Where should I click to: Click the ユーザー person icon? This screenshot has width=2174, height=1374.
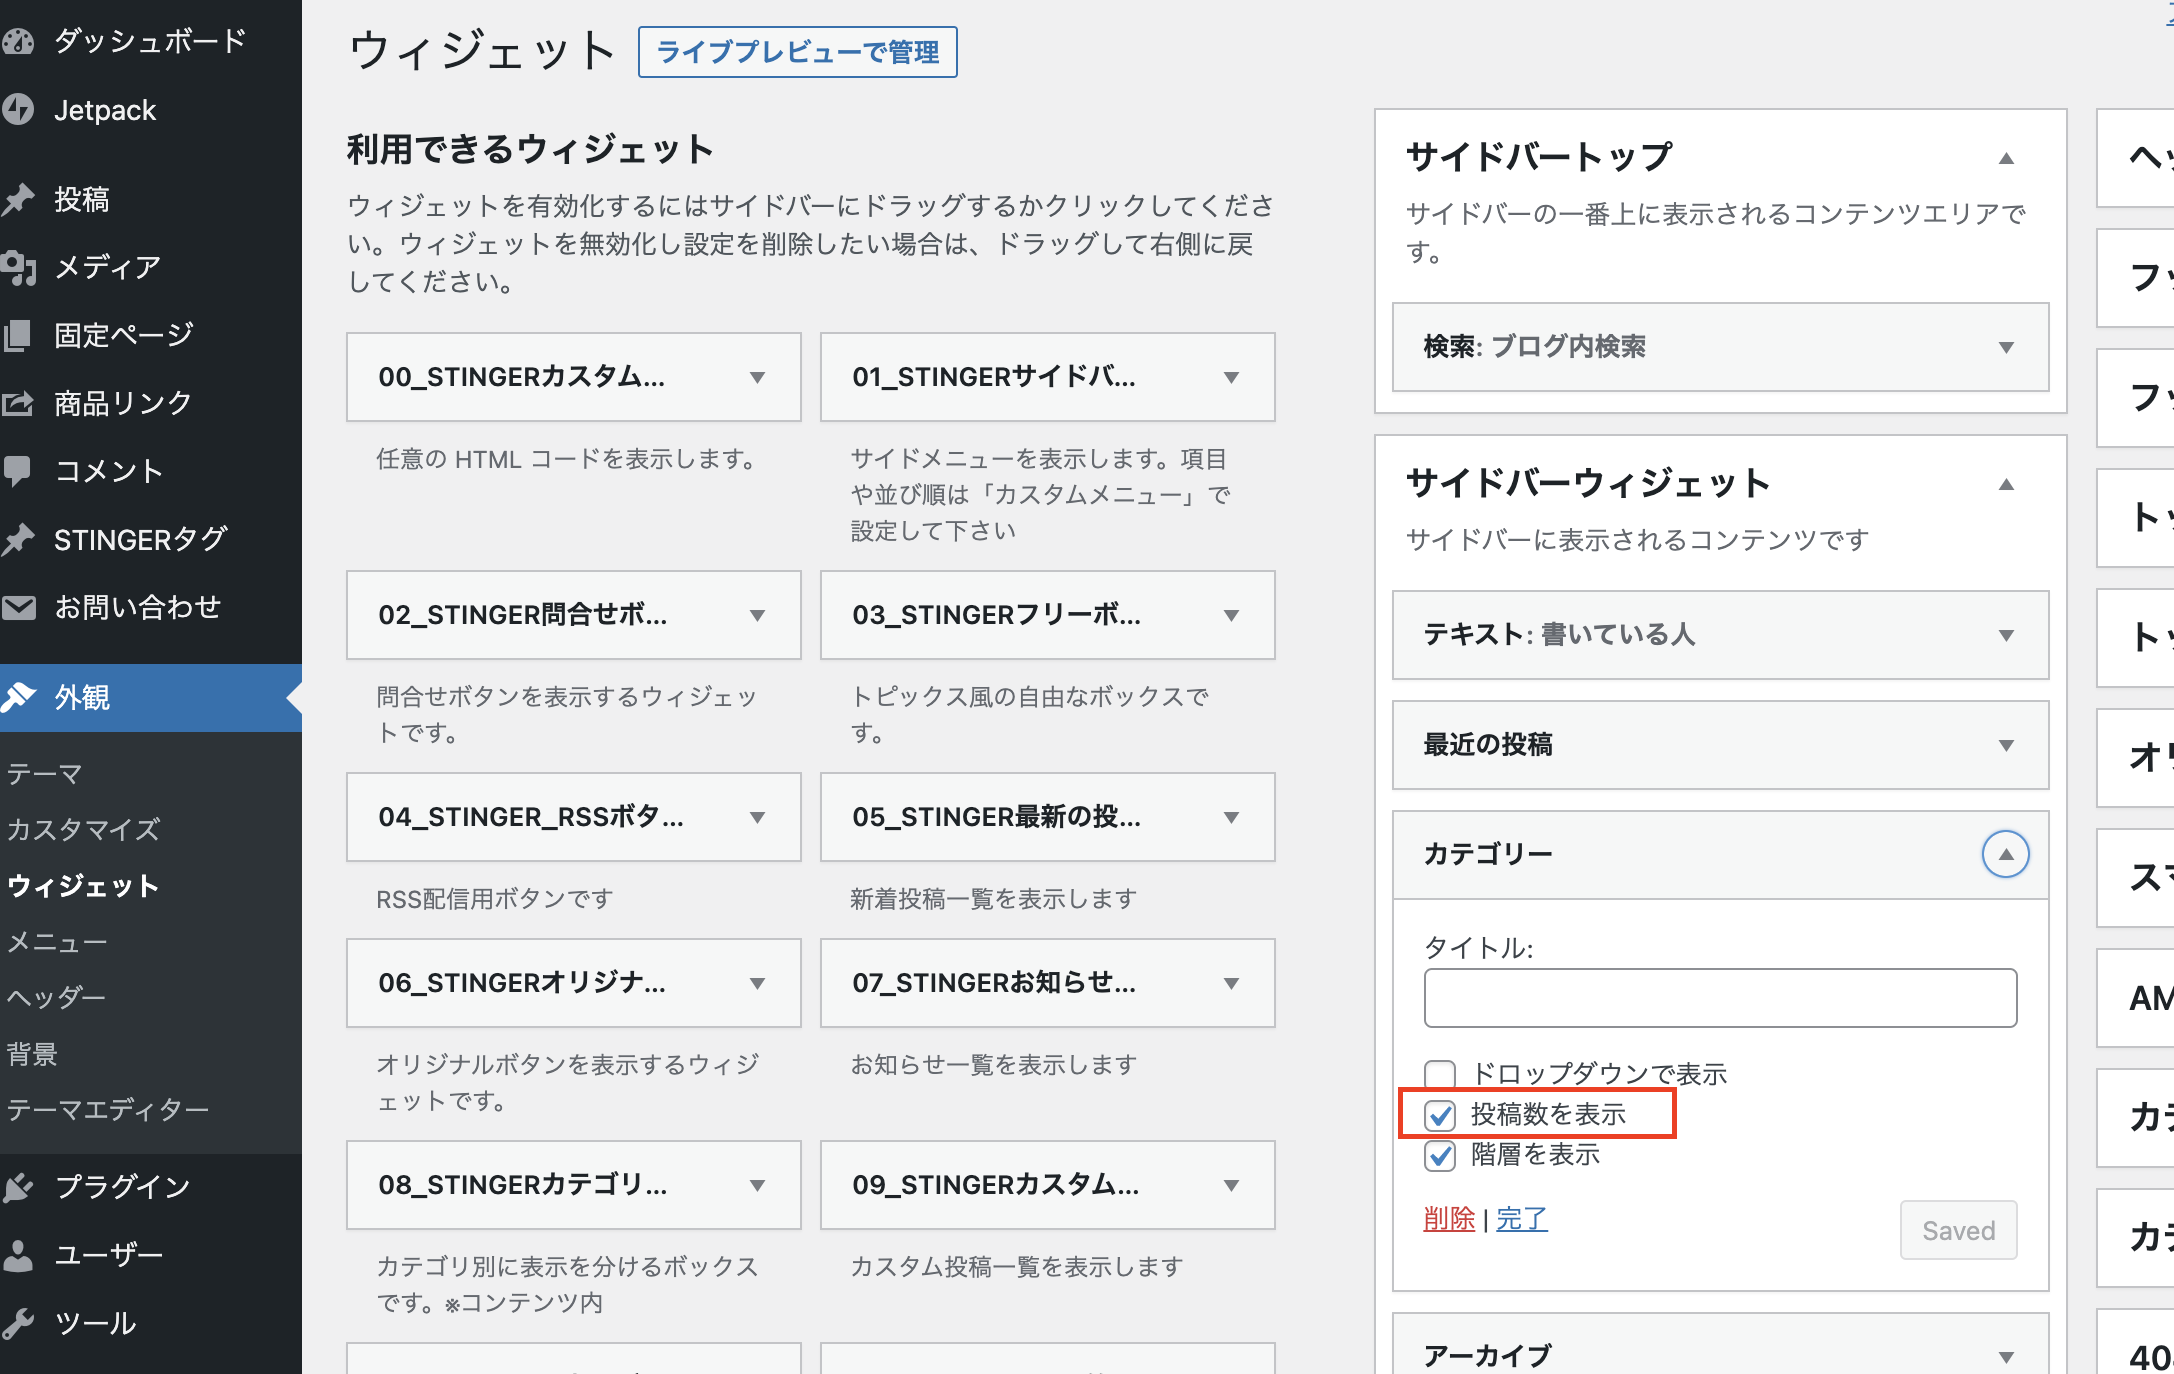point(18,1254)
